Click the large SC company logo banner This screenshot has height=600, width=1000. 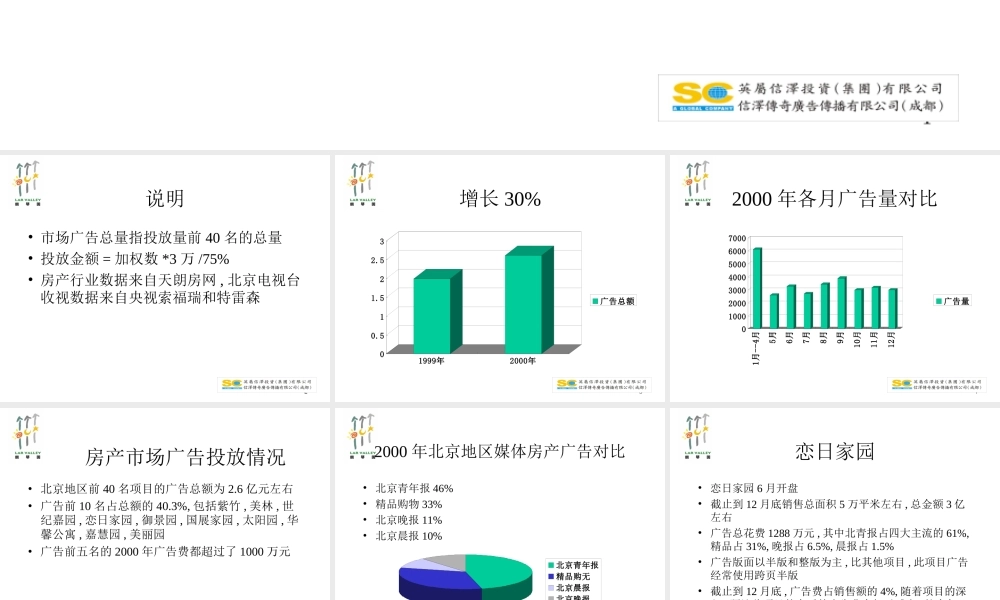[x=808, y=98]
